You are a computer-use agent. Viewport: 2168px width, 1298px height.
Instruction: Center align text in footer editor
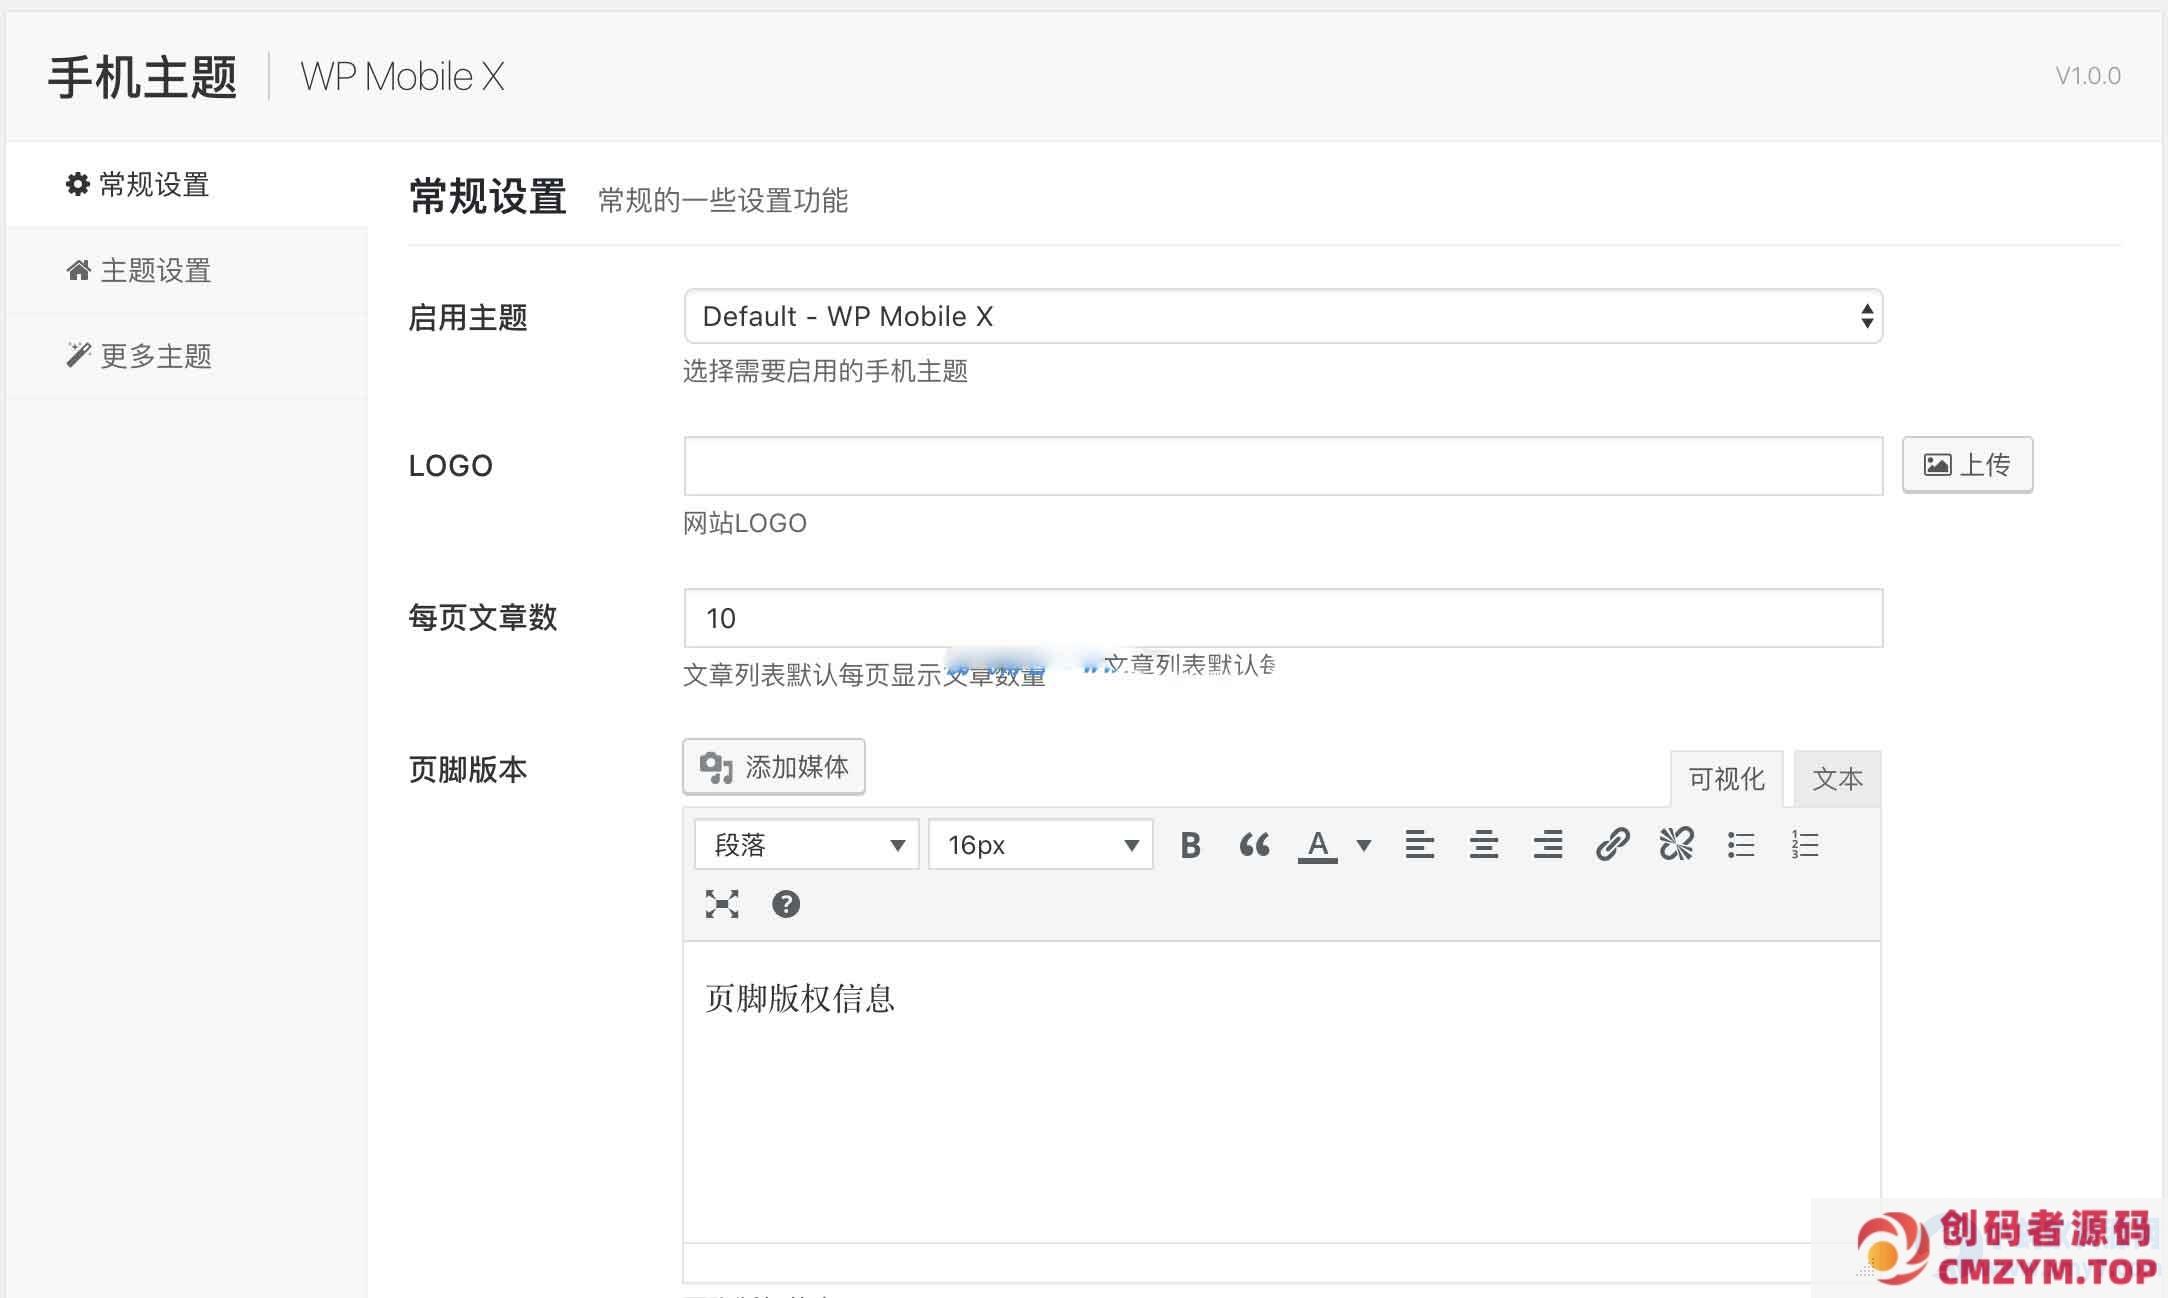[1483, 845]
